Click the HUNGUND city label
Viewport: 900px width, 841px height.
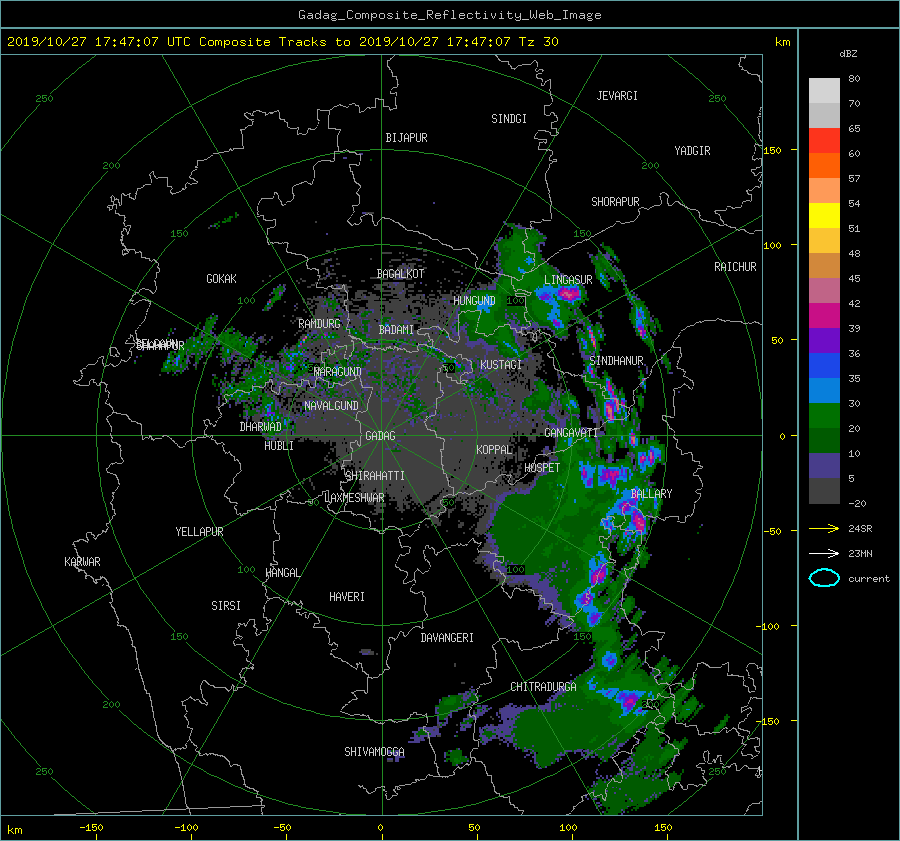click(x=474, y=301)
